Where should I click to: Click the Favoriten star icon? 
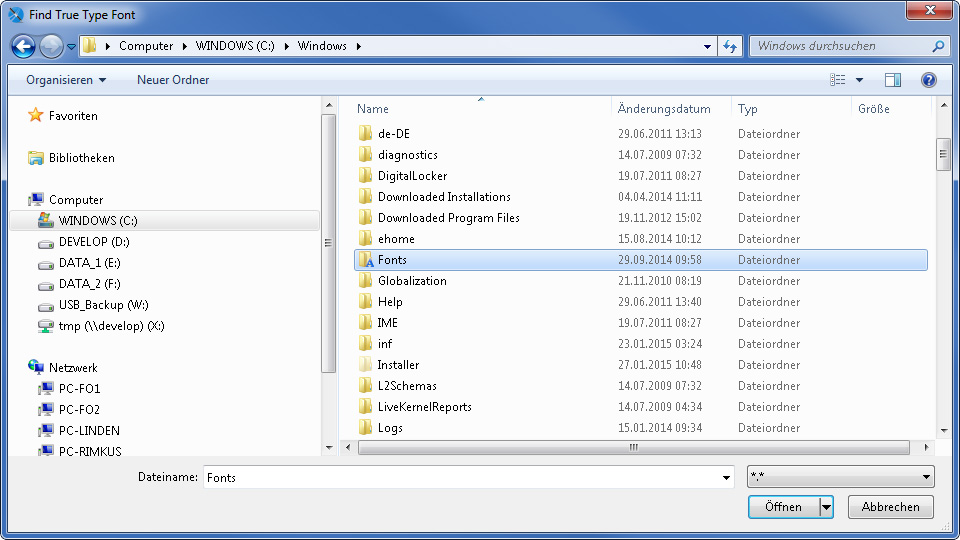pos(36,116)
